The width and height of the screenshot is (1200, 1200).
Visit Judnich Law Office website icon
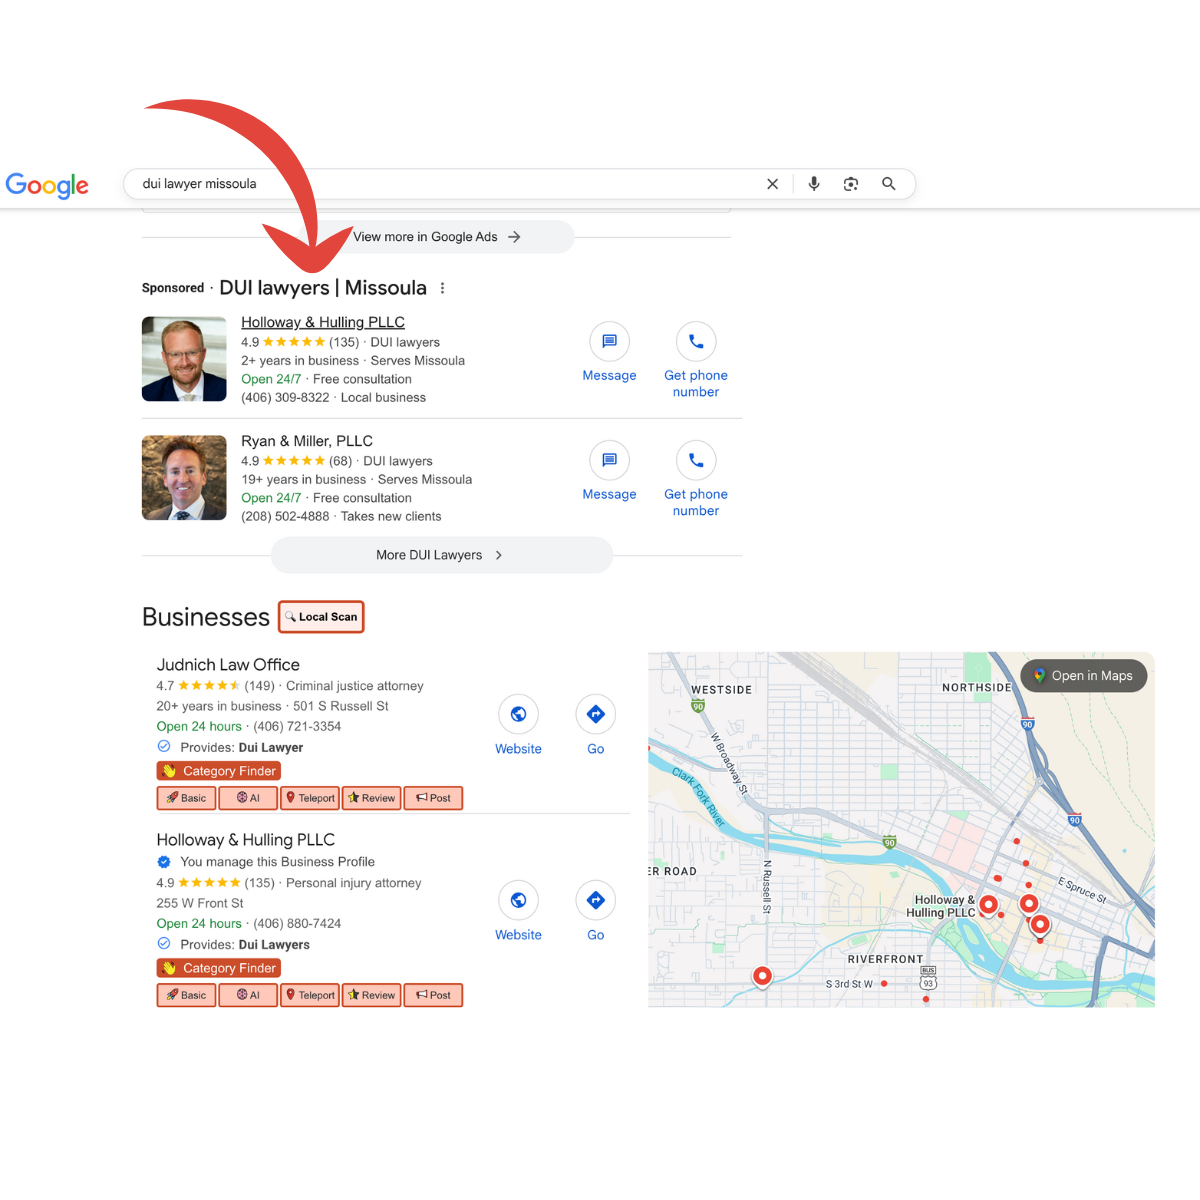coord(518,714)
